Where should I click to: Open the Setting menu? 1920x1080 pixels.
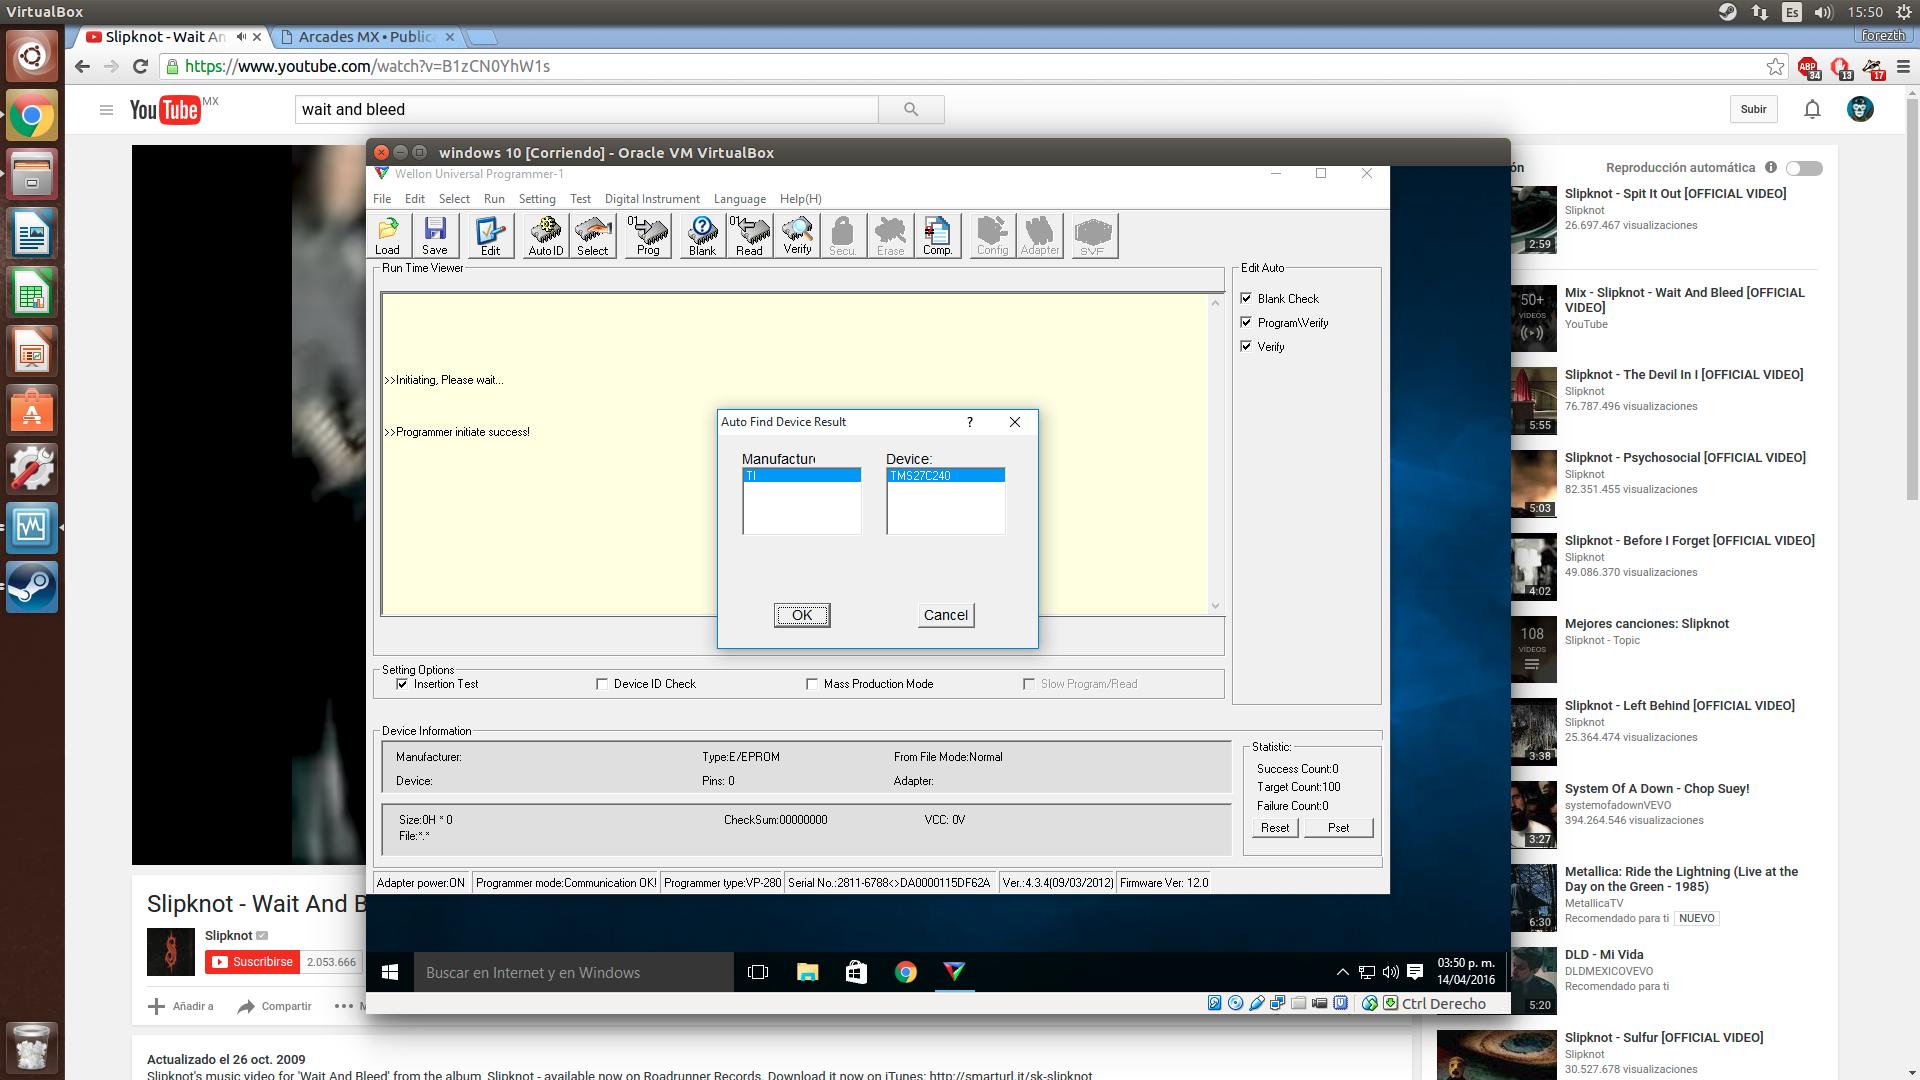coord(536,199)
